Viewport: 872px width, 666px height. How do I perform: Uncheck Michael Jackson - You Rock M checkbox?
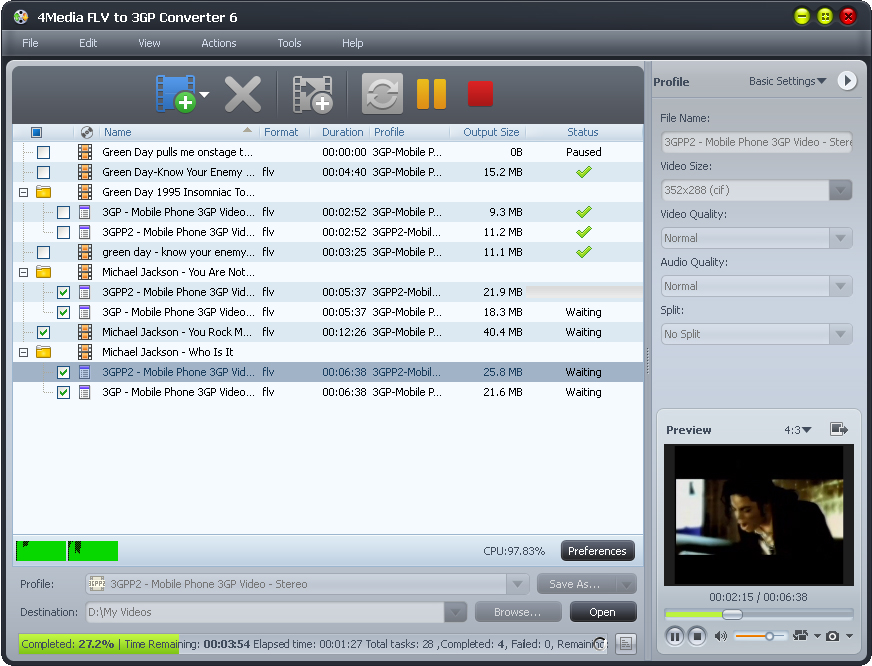pos(43,332)
